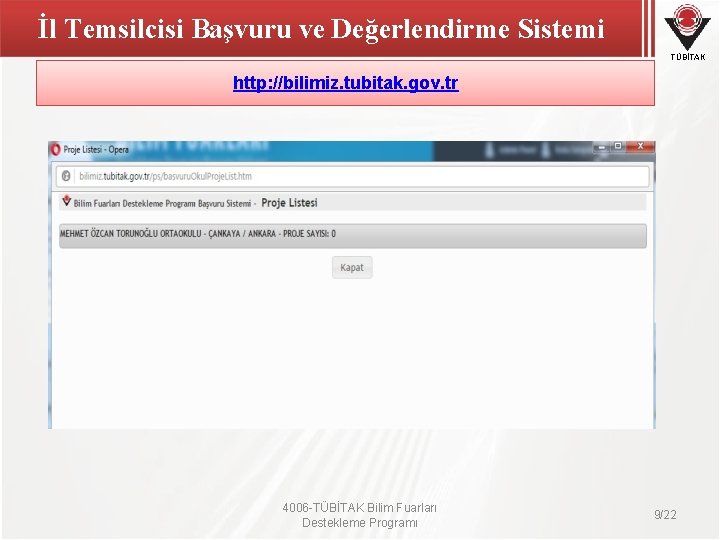Screen dimensions: 720x540
Task: Maximize the Proje Listesi Opera window
Action: click(618, 146)
